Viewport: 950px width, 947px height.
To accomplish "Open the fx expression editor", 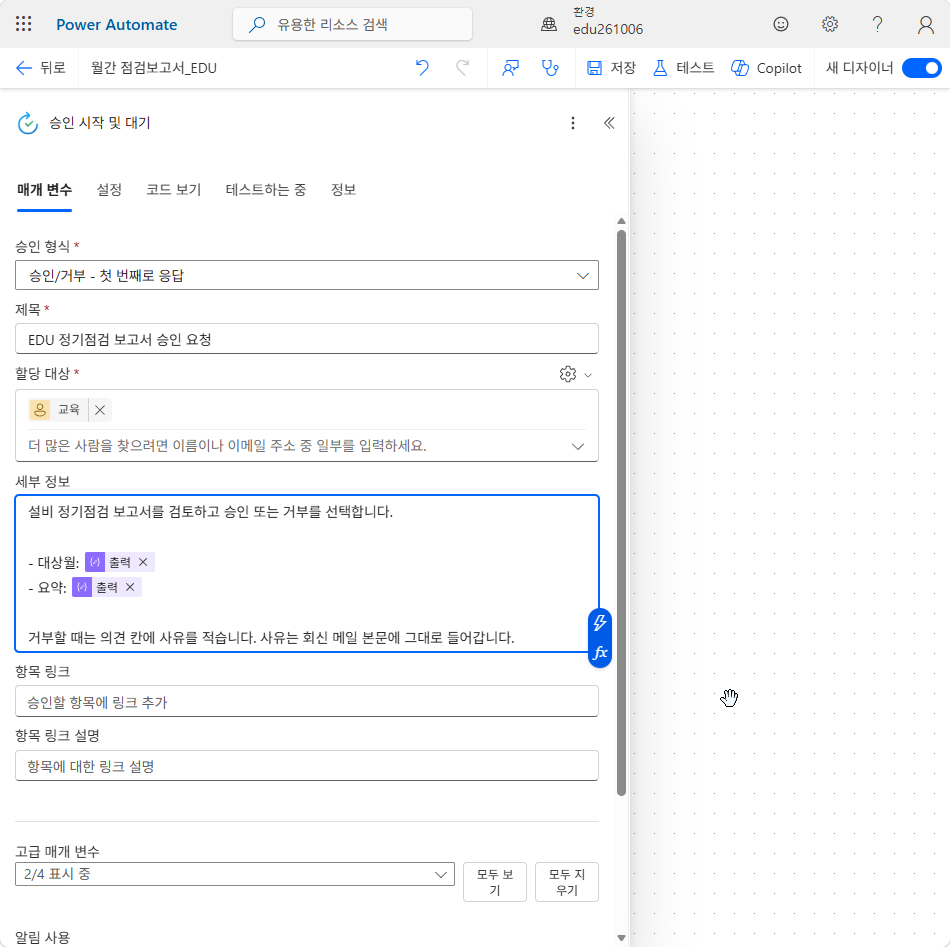I will [x=599, y=653].
